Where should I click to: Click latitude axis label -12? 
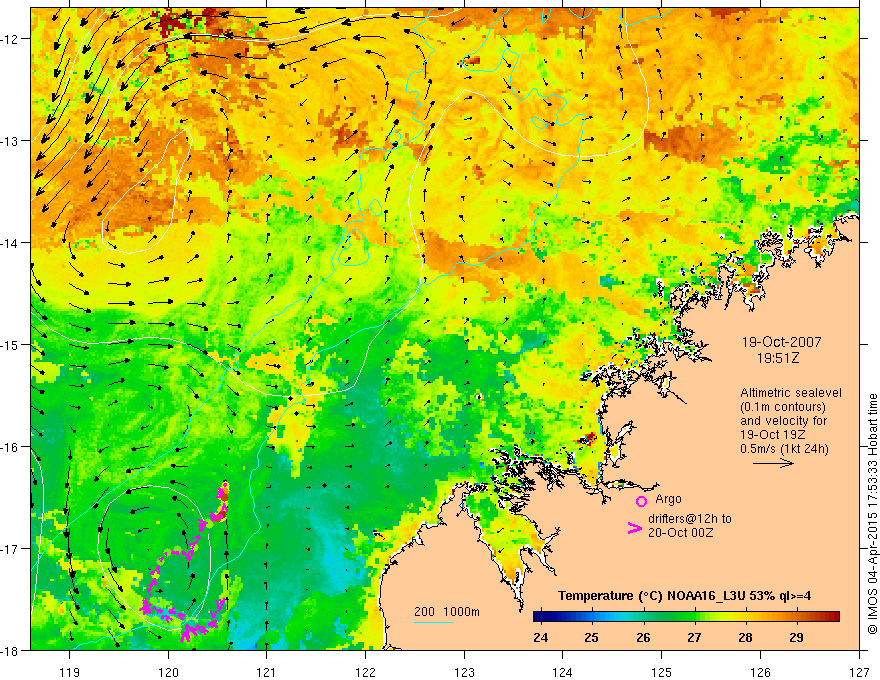click(10, 39)
